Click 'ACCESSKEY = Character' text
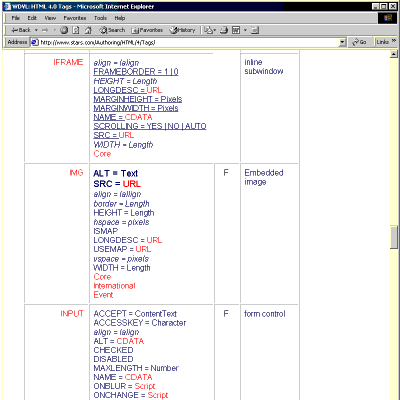This screenshot has width=400, height=400. point(140,323)
